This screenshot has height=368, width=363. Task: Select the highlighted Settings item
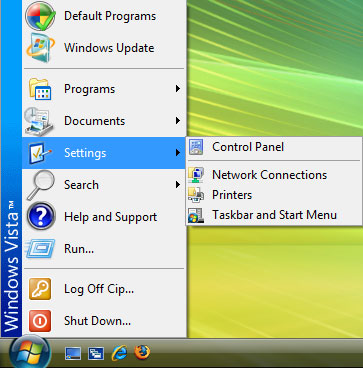pyautogui.click(x=104, y=153)
